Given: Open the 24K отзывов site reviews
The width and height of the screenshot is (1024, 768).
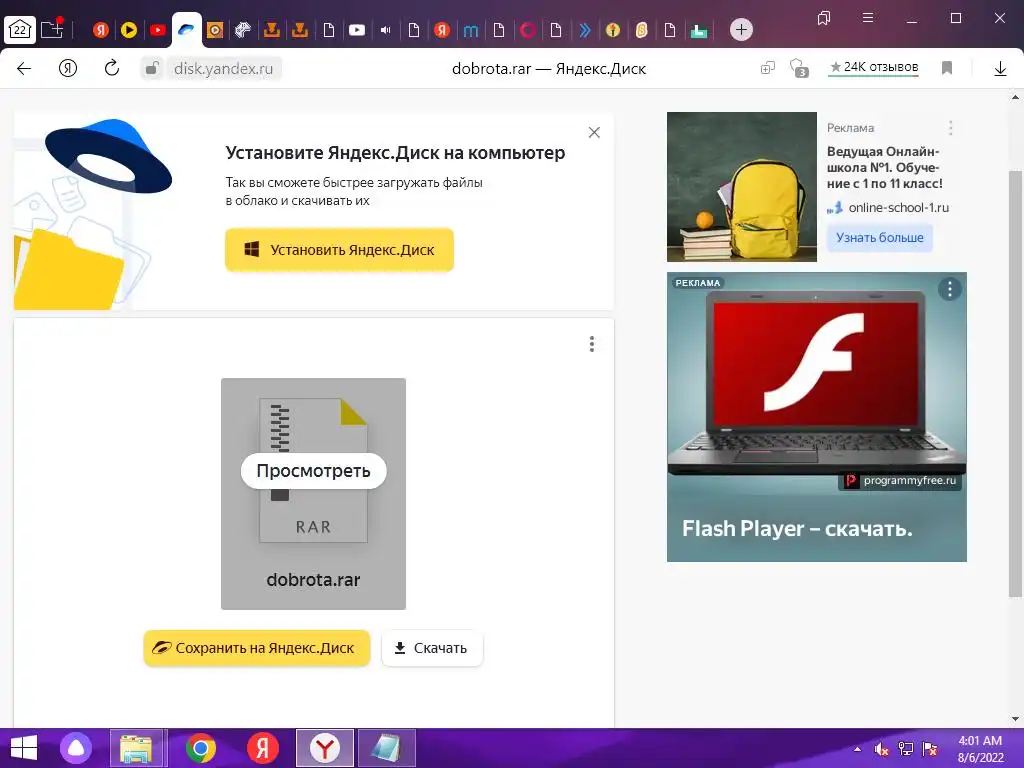Looking at the screenshot, I should pyautogui.click(x=874, y=67).
